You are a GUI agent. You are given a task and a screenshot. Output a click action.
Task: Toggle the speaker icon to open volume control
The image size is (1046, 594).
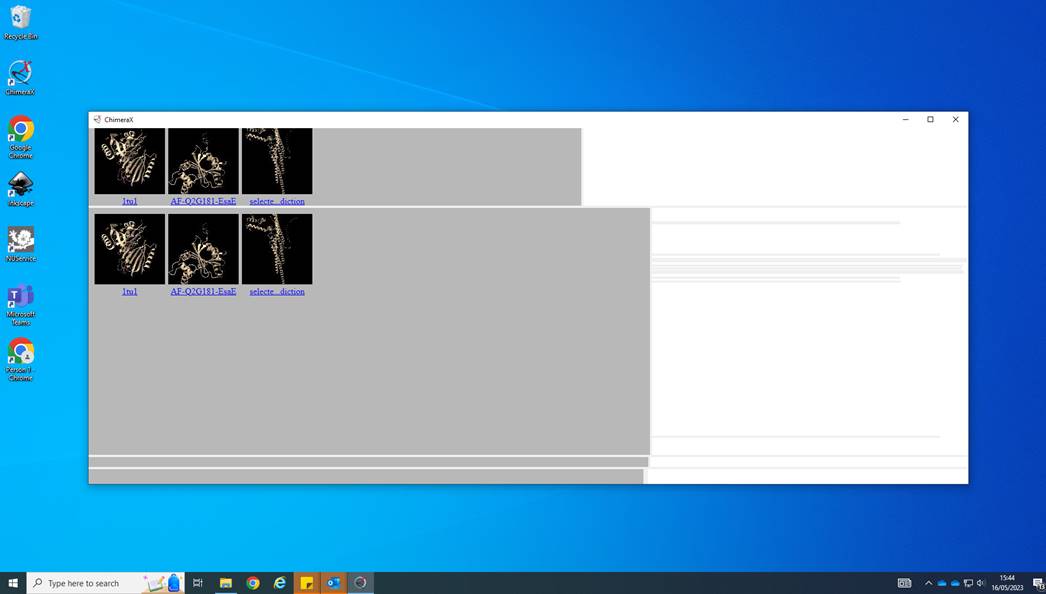click(979, 582)
